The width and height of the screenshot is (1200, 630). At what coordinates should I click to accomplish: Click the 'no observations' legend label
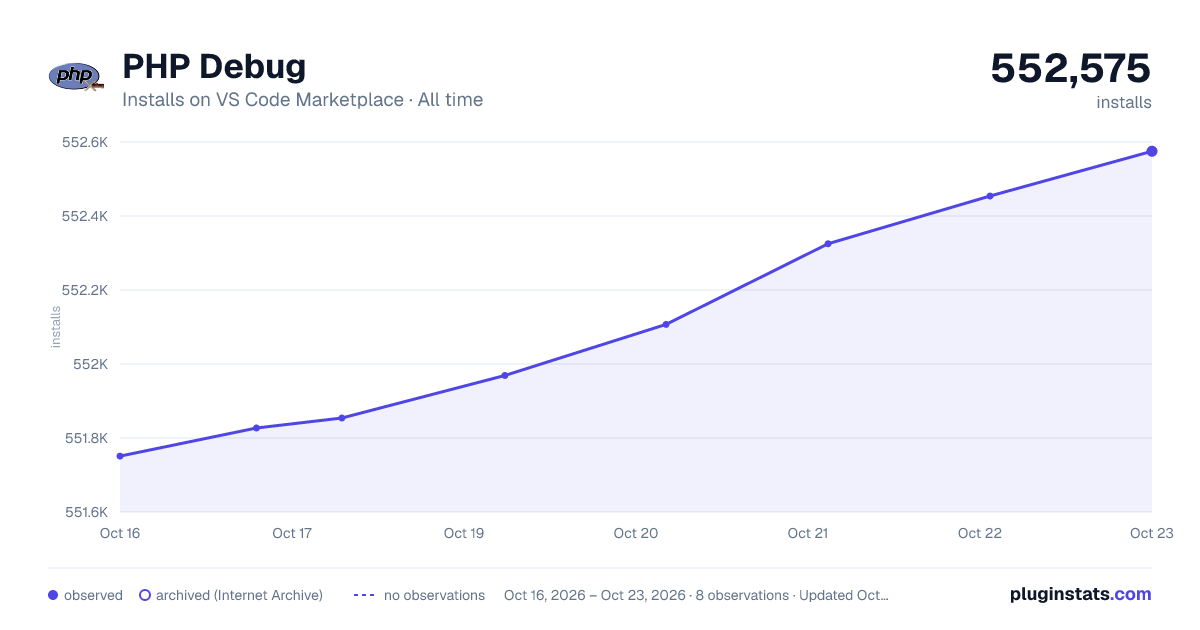[x=434, y=595]
